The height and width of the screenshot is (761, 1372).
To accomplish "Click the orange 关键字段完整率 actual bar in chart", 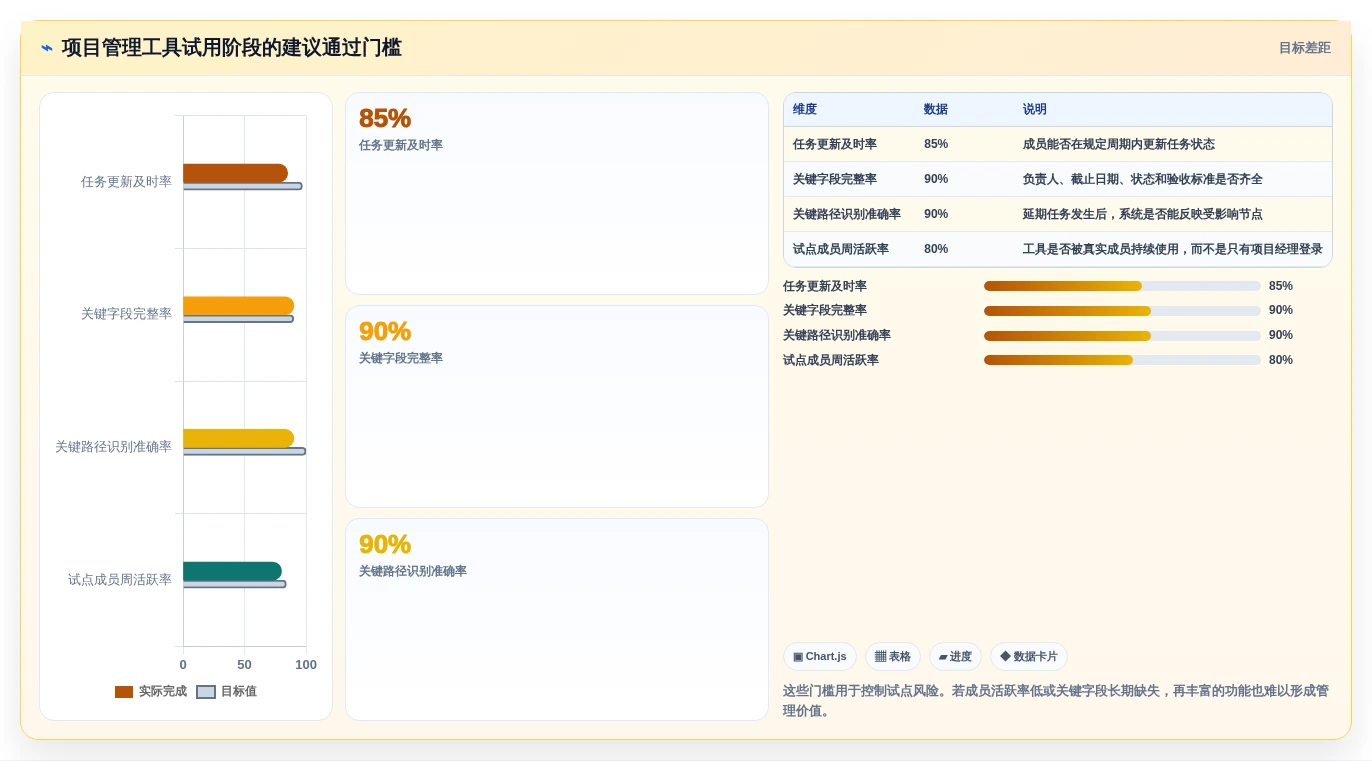I will (238, 306).
